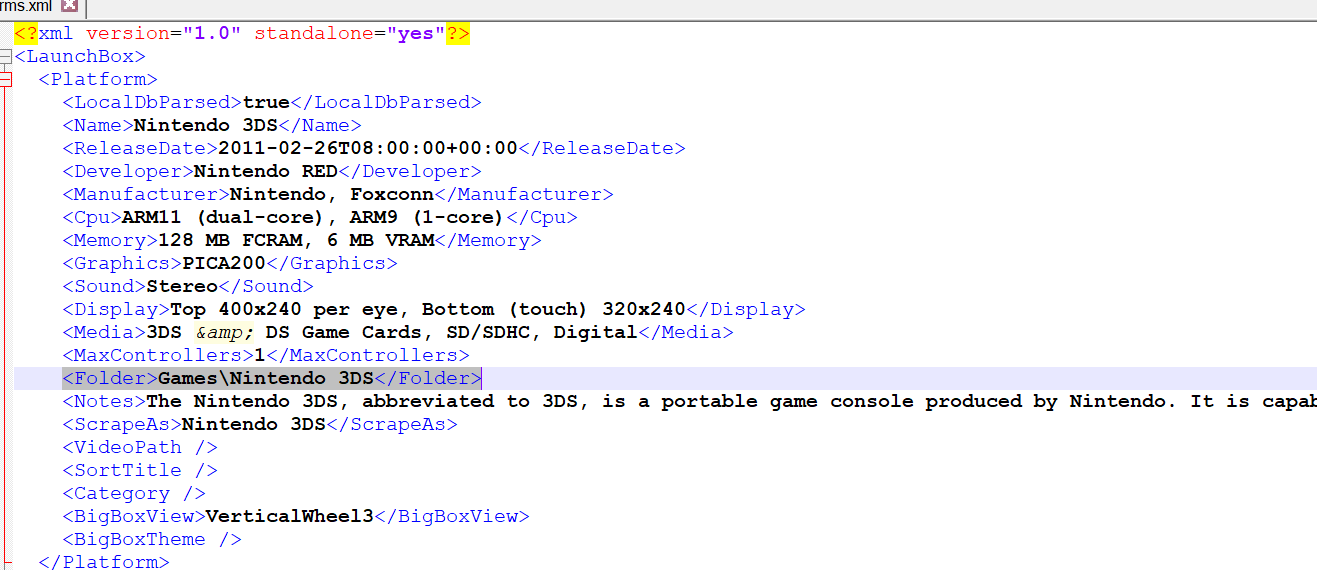The image size is (1317, 570).
Task: Click the highlighted opening Folder tag
Action: point(110,378)
